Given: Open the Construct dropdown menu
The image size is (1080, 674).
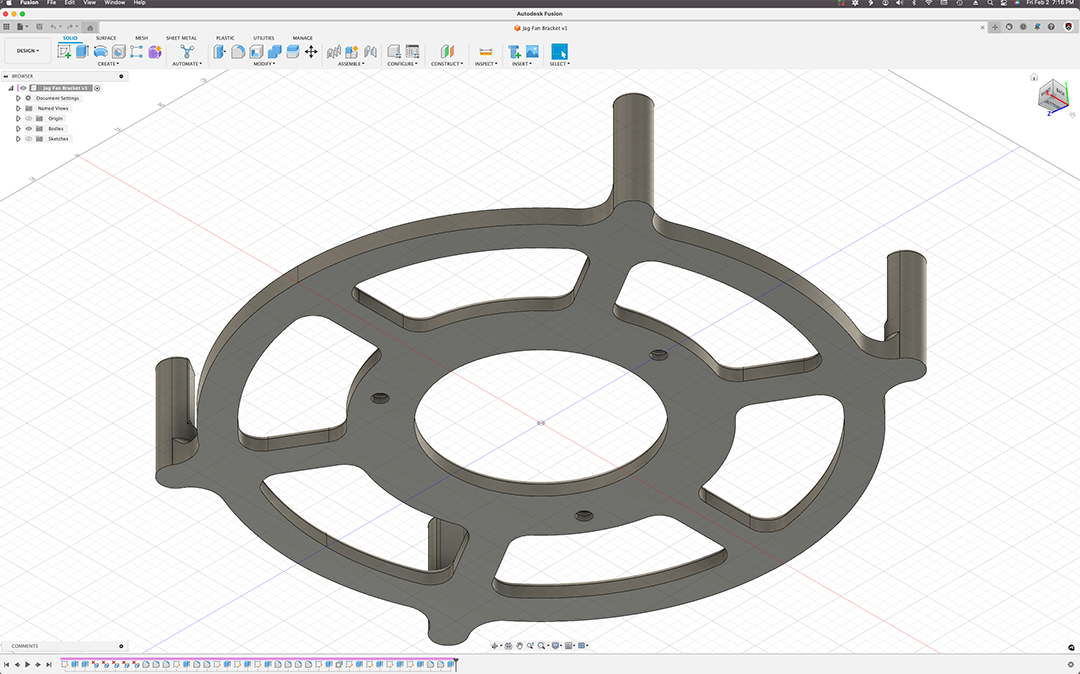Looking at the screenshot, I should 447,64.
